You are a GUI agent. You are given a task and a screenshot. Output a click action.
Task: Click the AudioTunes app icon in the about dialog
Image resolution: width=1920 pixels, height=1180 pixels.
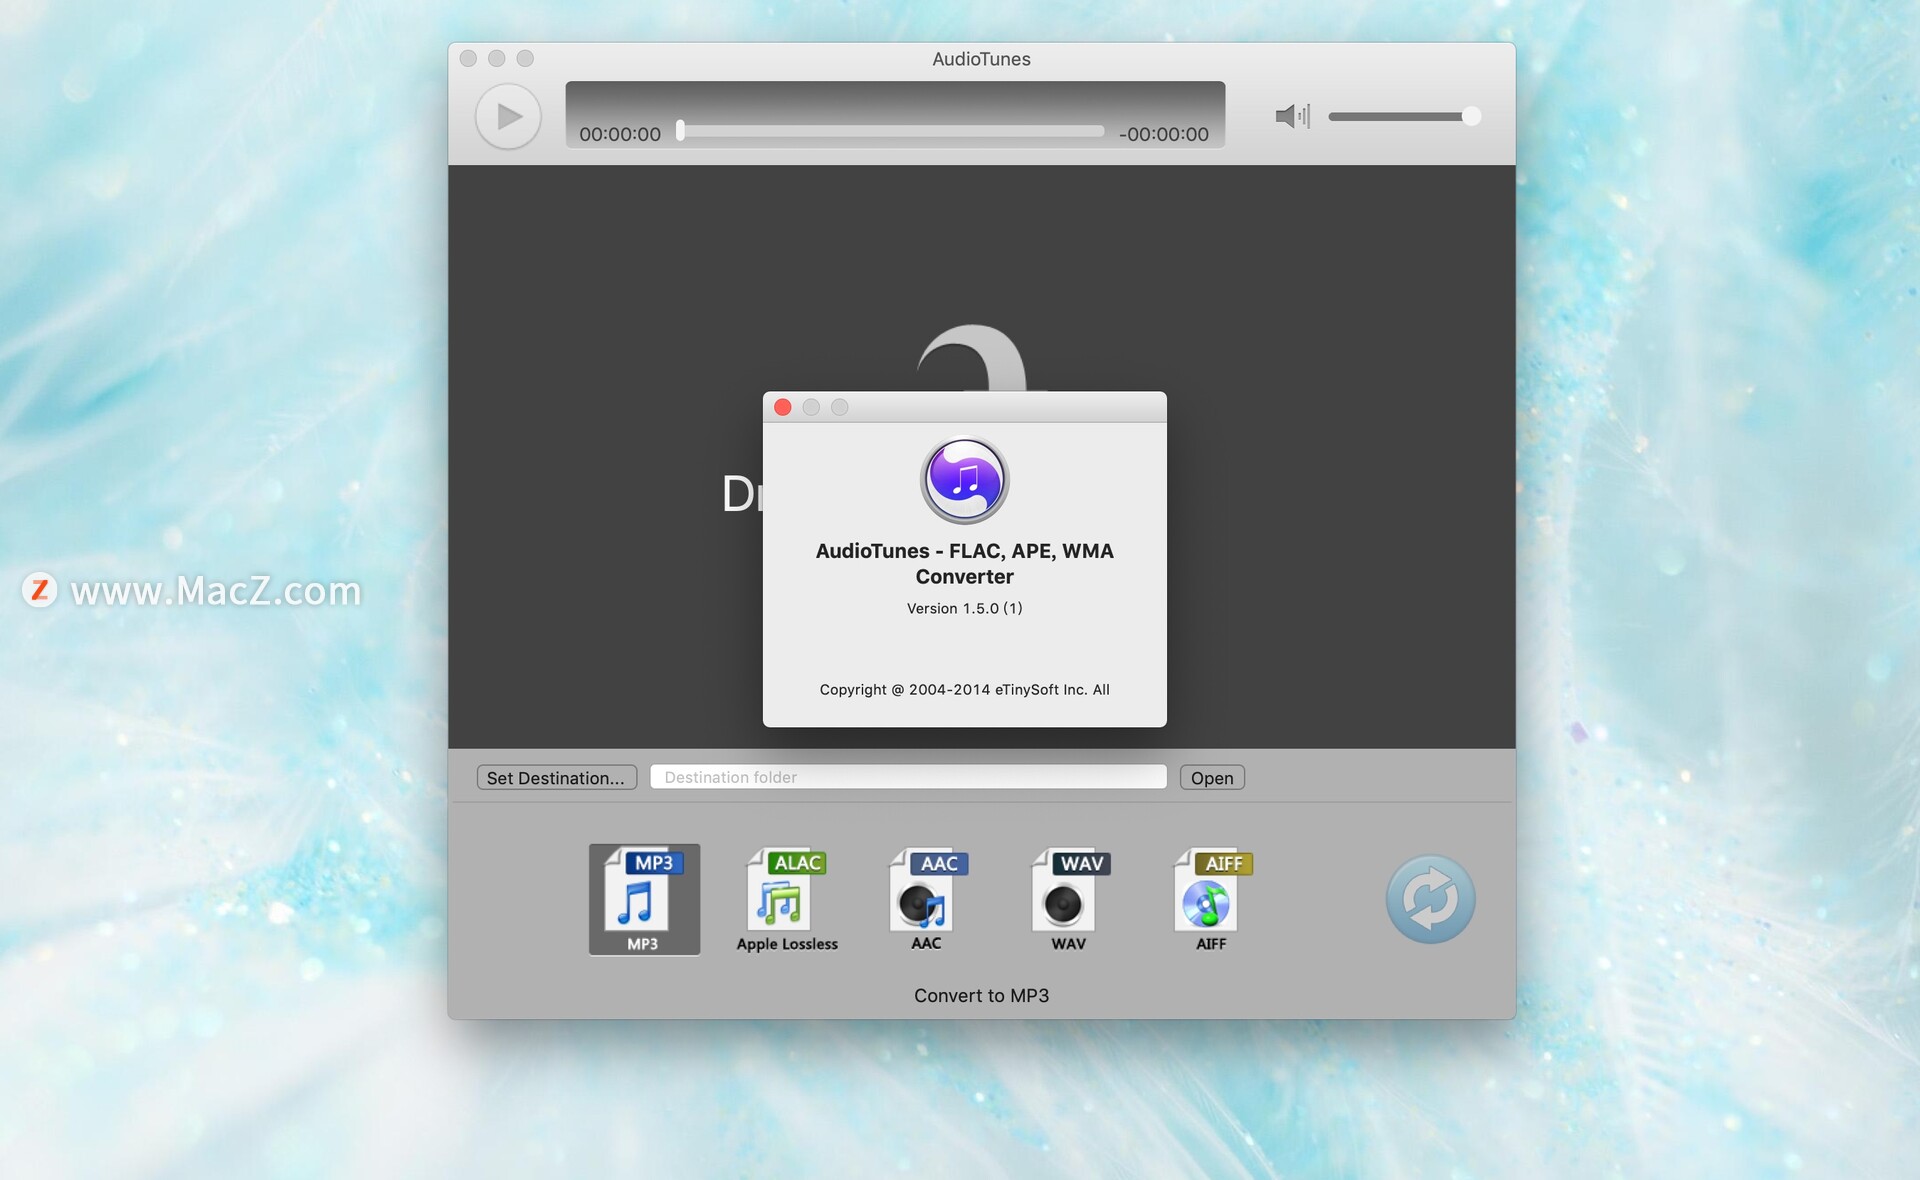[x=963, y=480]
